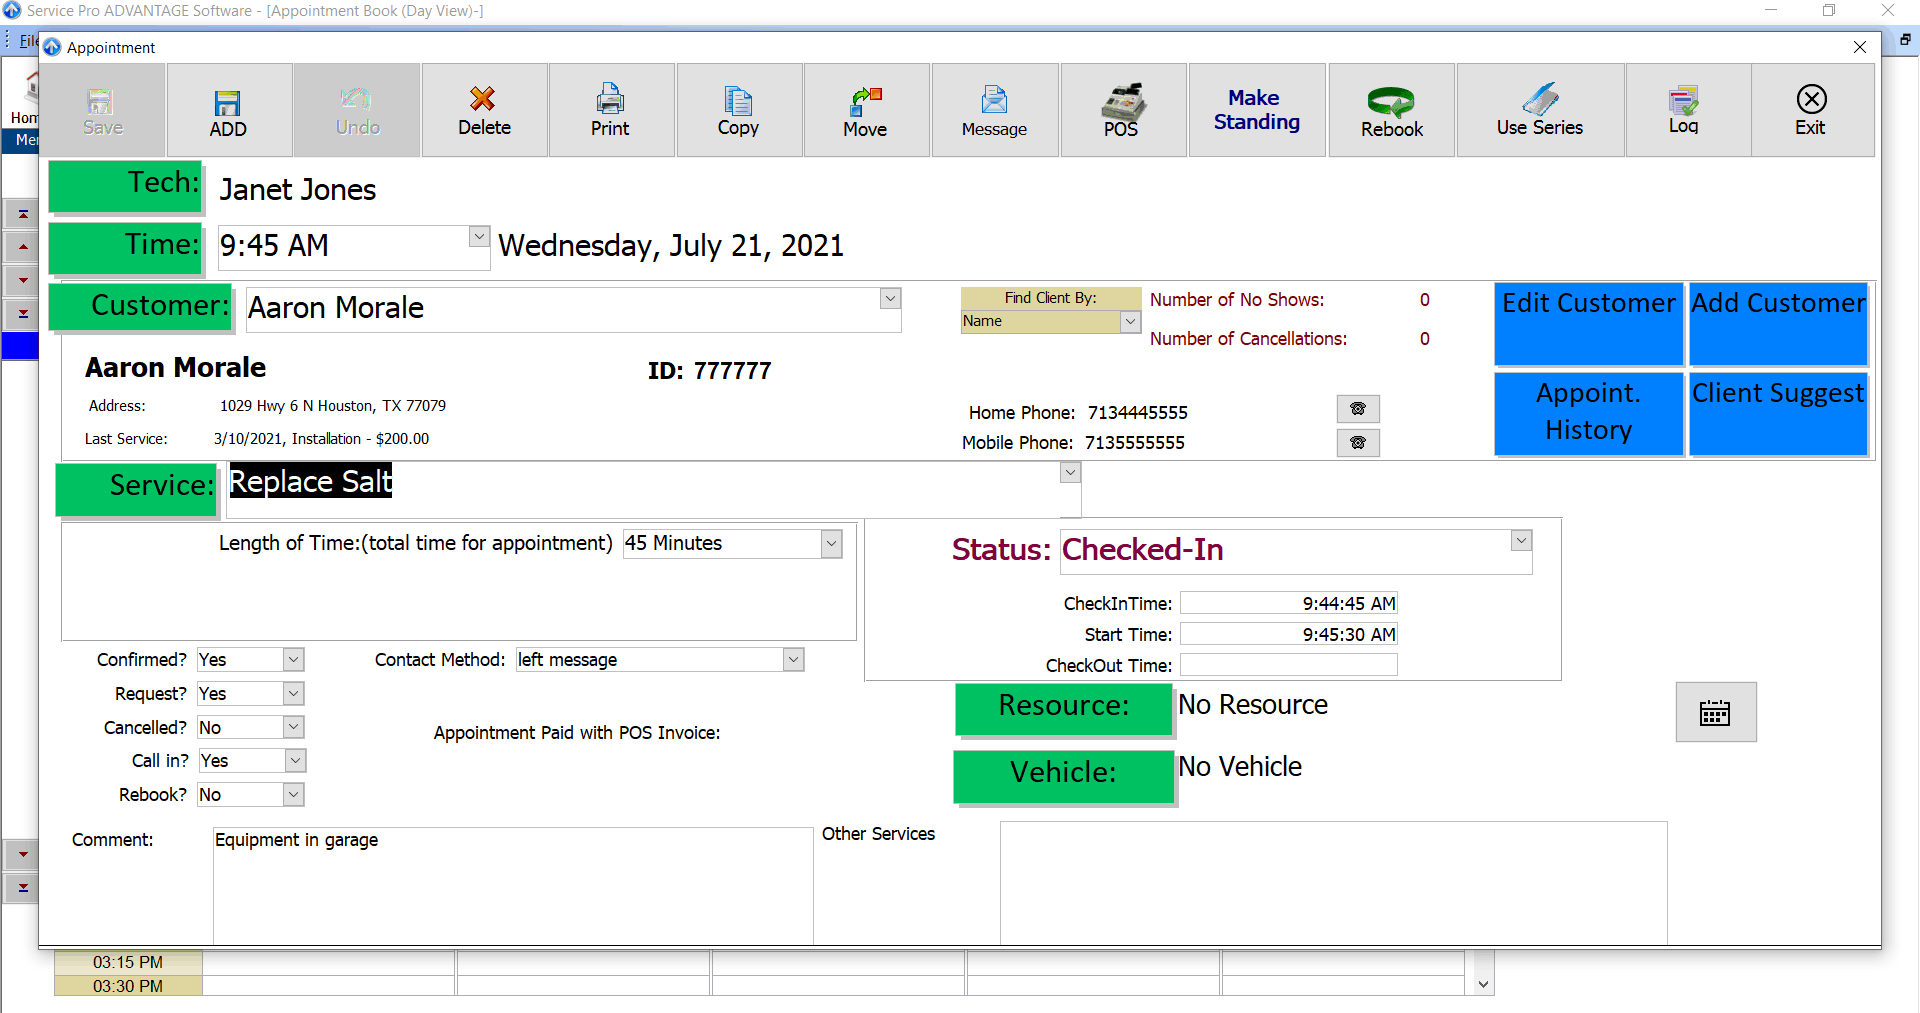Click the Start Time field 9:45:30 AM
This screenshot has height=1013, width=1920.
click(x=1288, y=634)
